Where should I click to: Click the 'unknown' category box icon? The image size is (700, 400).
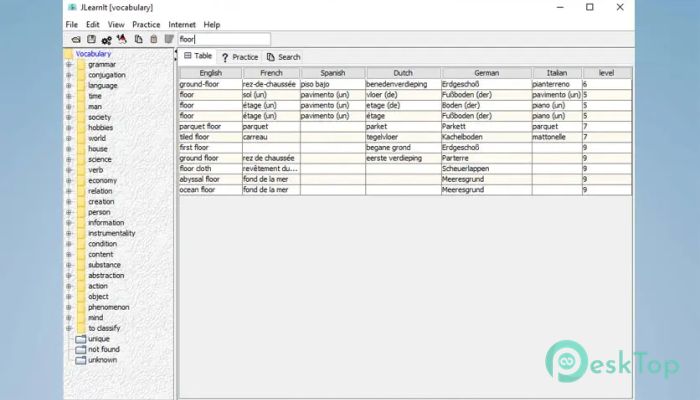(81, 360)
